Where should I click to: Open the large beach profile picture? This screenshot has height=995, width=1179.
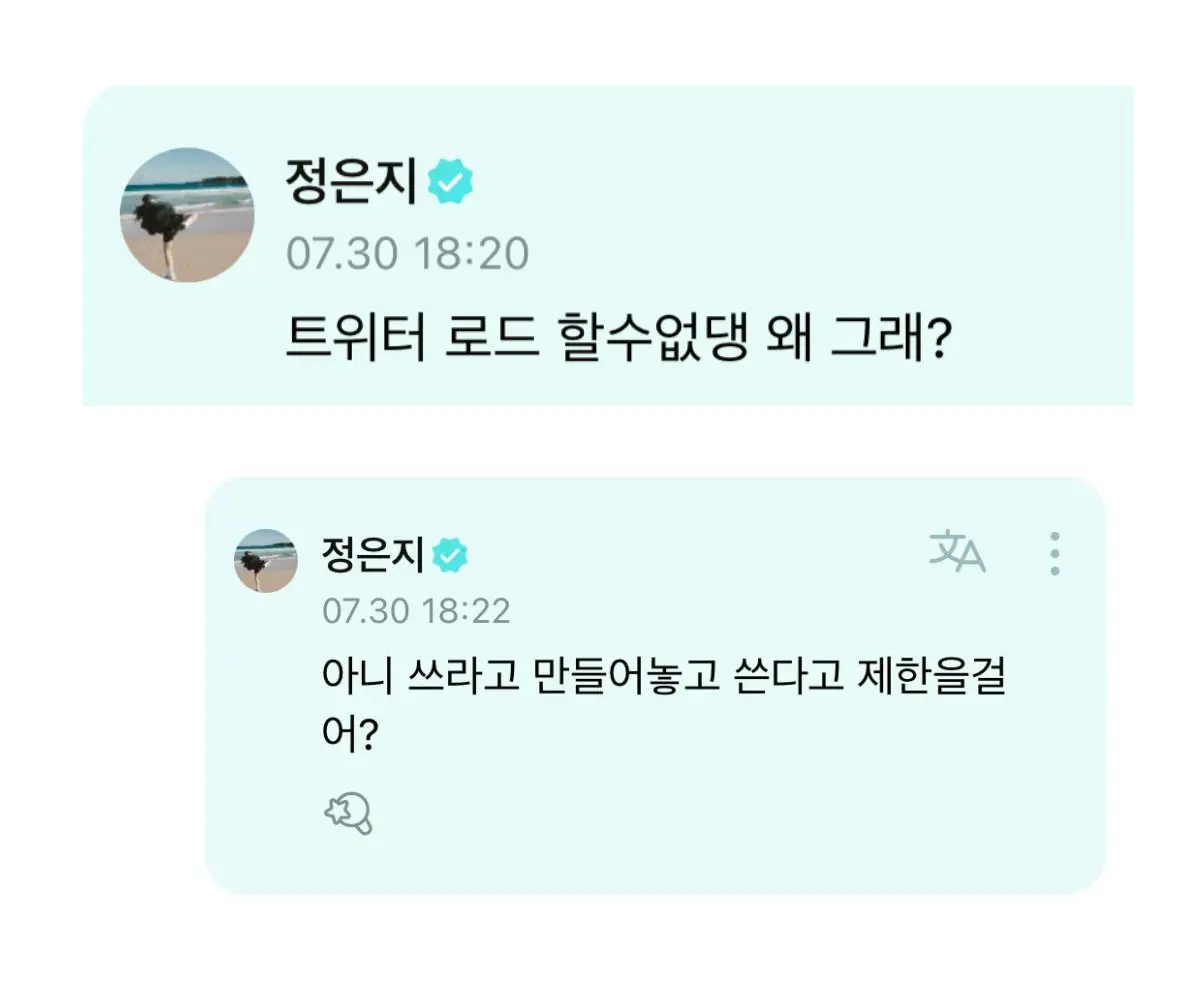(187, 215)
